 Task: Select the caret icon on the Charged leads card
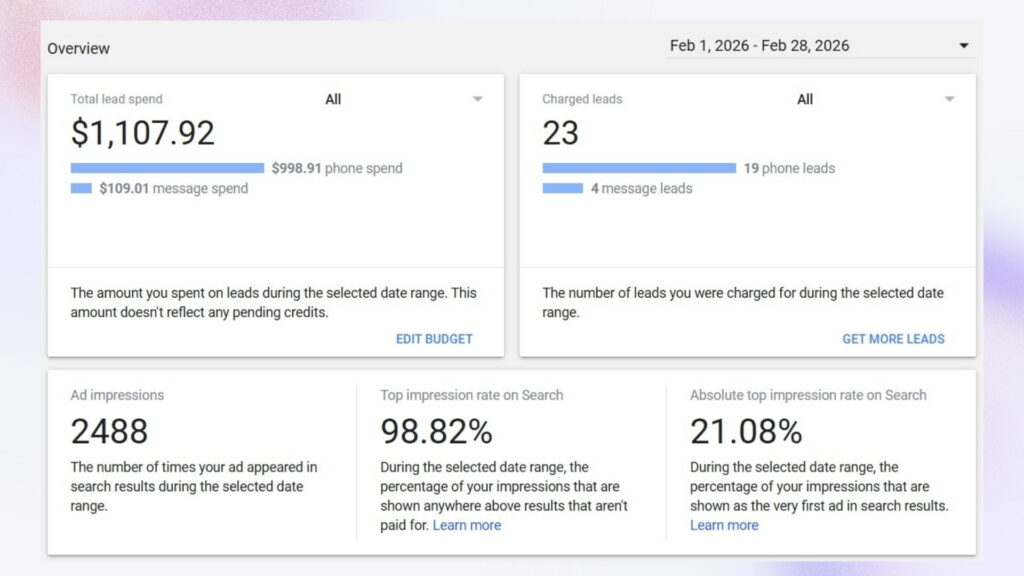pyautogui.click(x=949, y=99)
